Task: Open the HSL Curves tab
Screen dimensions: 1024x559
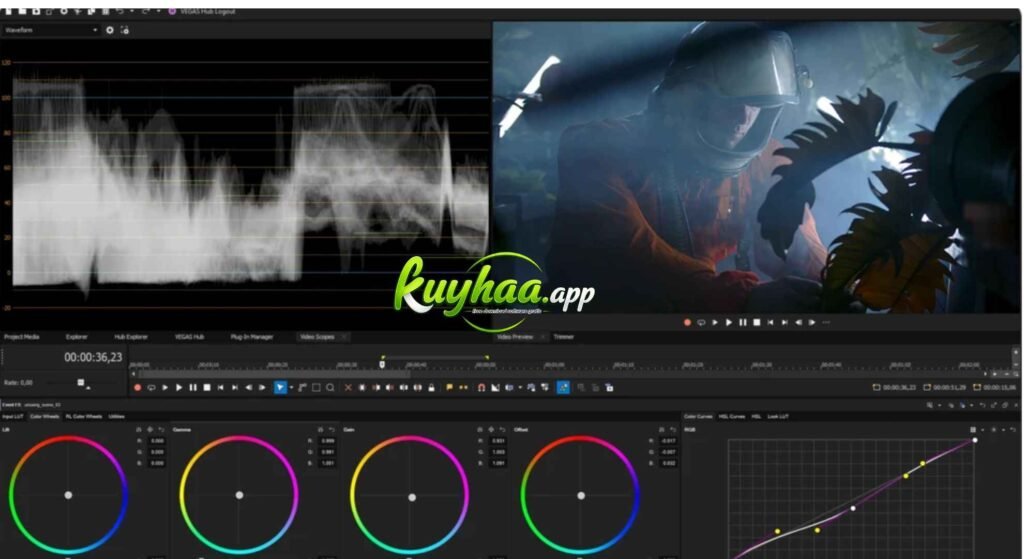Action: 732,416
